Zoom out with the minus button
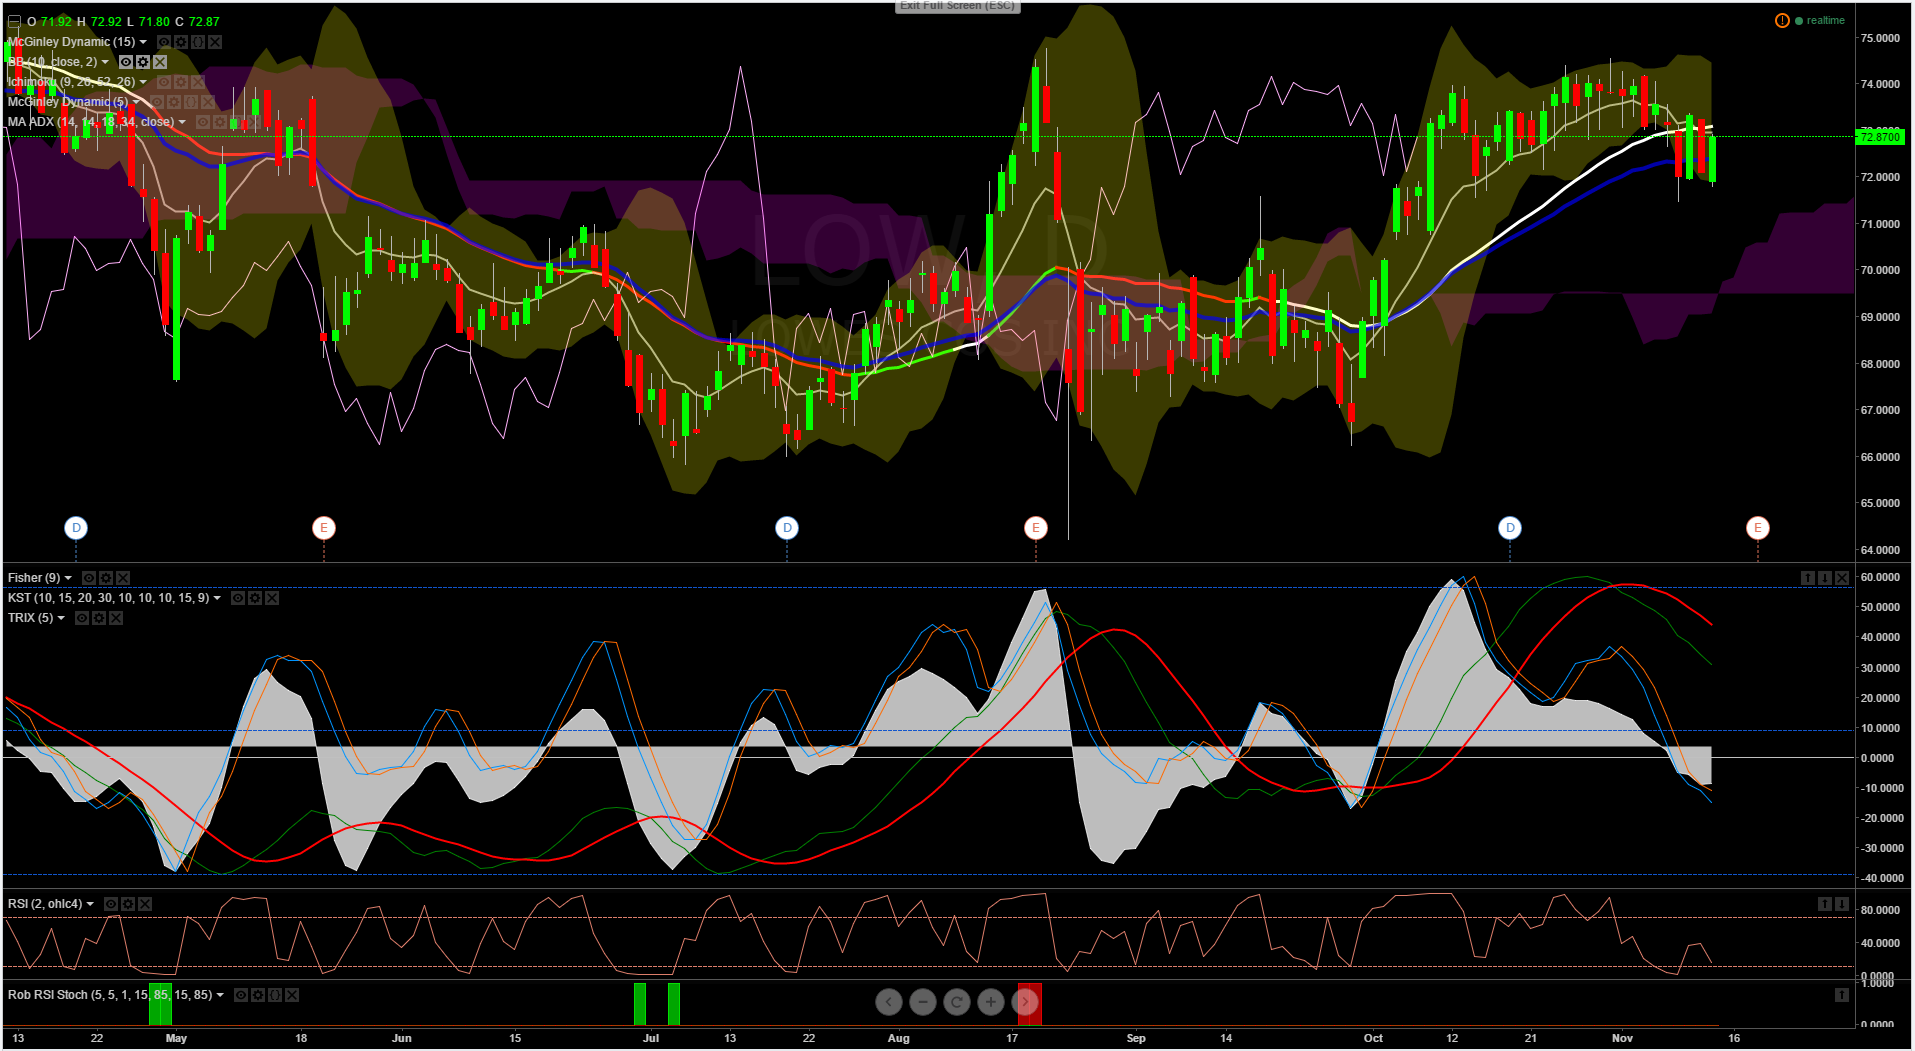1915x1051 pixels. tap(923, 1002)
